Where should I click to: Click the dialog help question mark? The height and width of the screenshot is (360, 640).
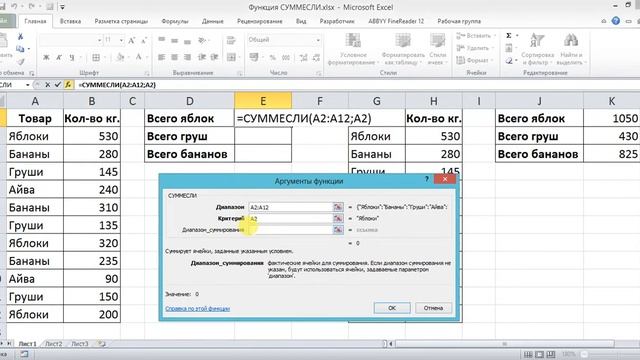(x=427, y=179)
